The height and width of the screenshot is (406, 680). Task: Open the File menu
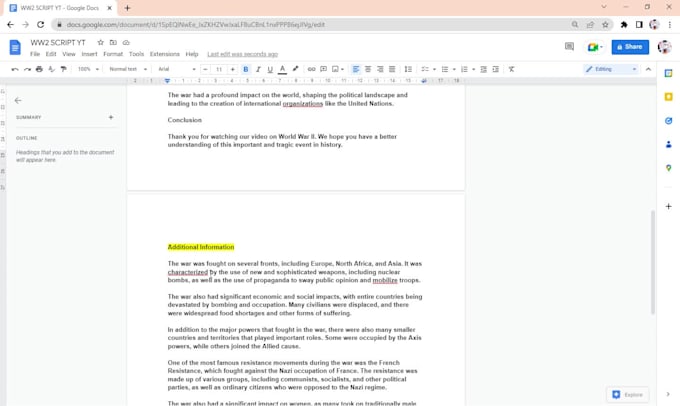tap(35, 54)
